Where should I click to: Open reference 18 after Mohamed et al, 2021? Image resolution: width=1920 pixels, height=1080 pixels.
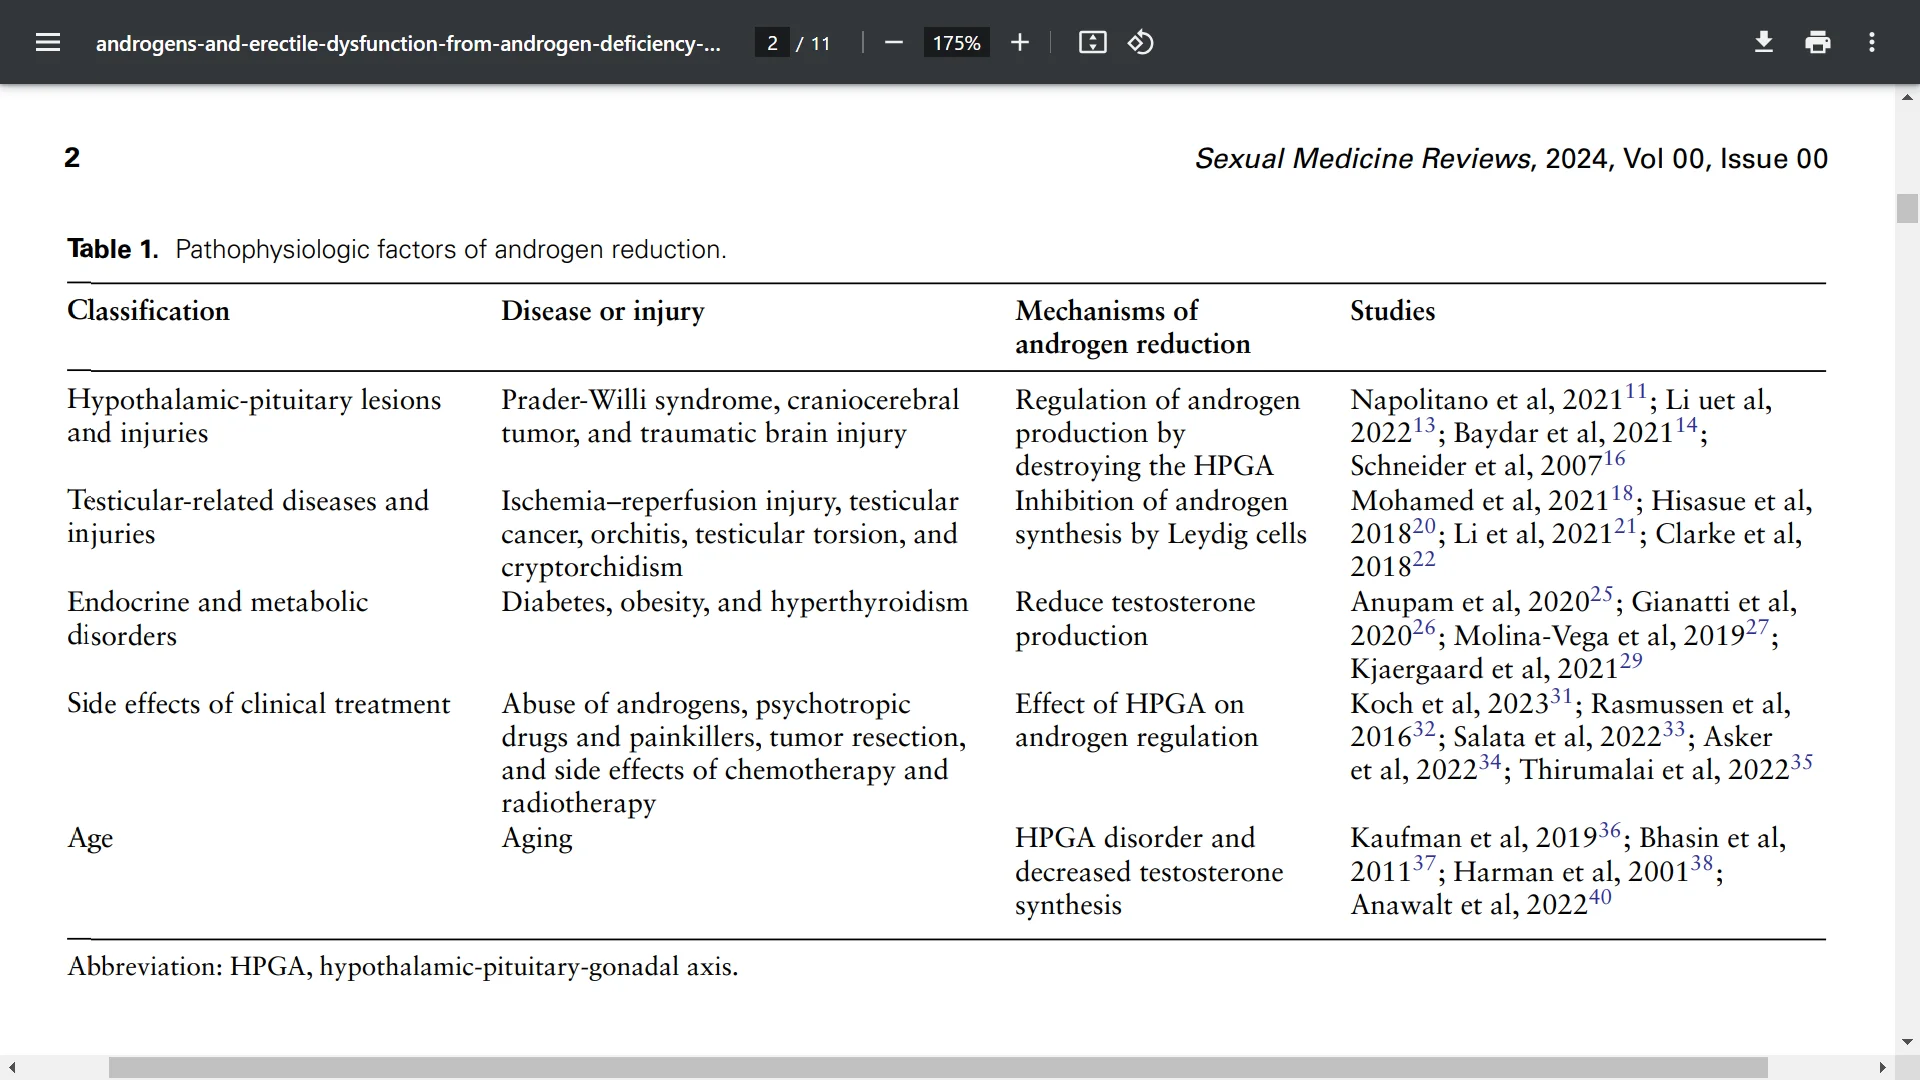pos(1622,492)
